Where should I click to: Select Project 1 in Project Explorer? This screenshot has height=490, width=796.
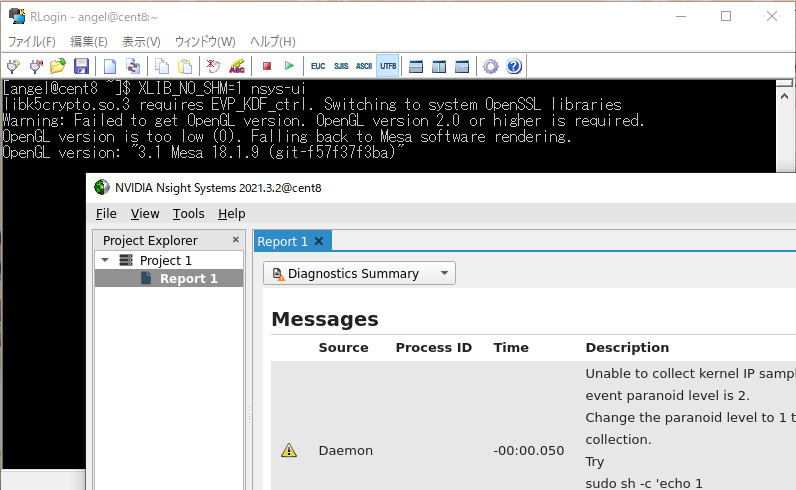[165, 260]
